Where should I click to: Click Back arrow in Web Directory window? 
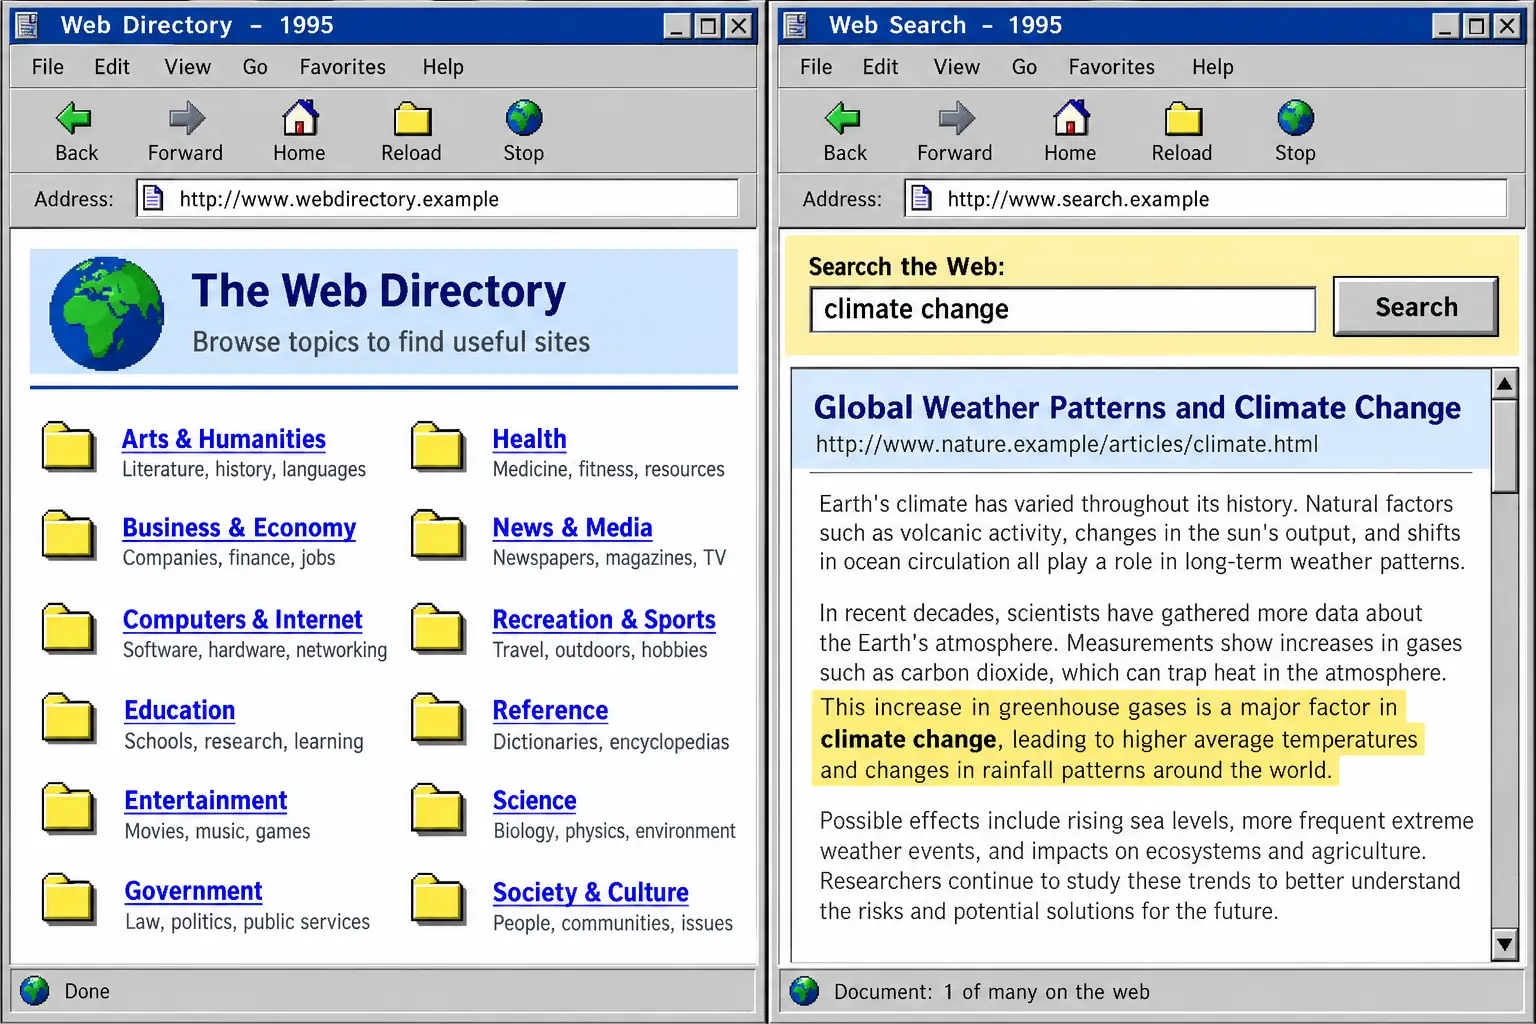coord(75,119)
